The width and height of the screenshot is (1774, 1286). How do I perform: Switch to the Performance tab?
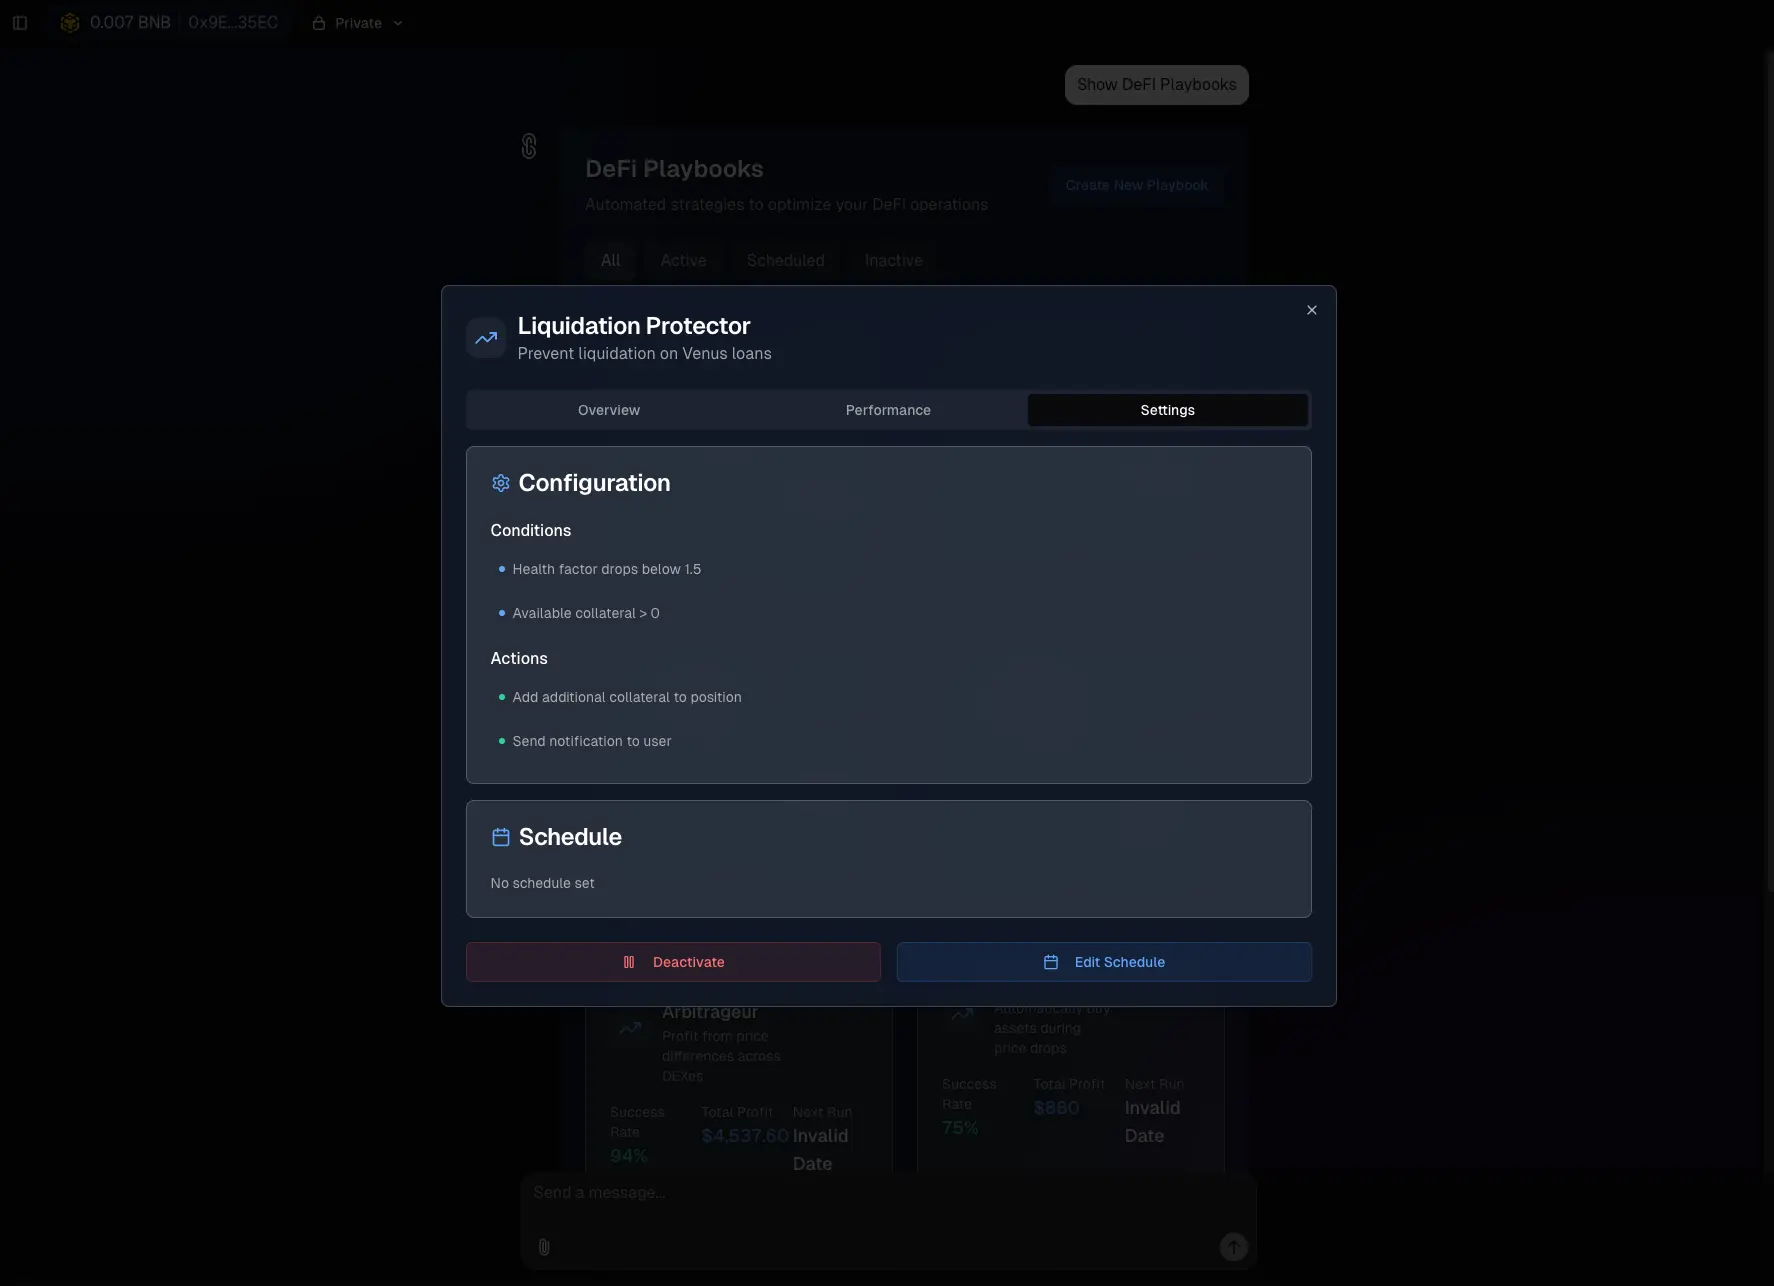click(x=888, y=410)
